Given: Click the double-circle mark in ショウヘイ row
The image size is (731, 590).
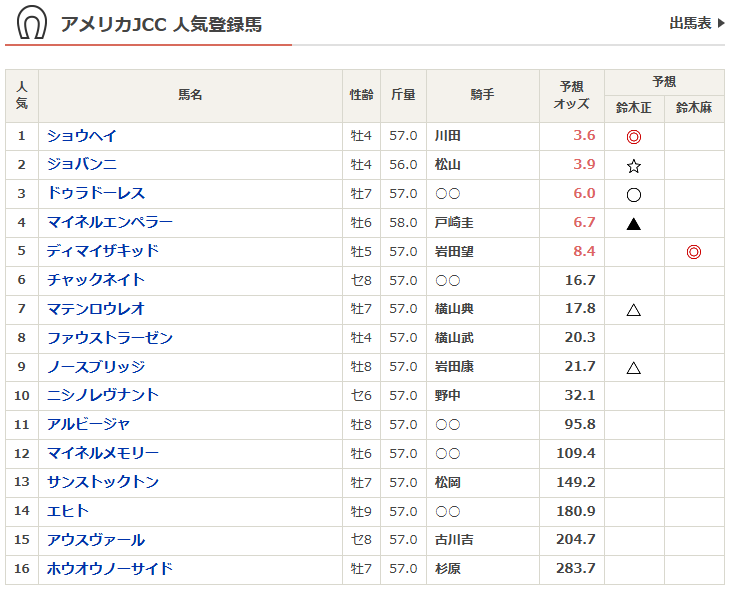Looking at the screenshot, I should click(x=633, y=137).
